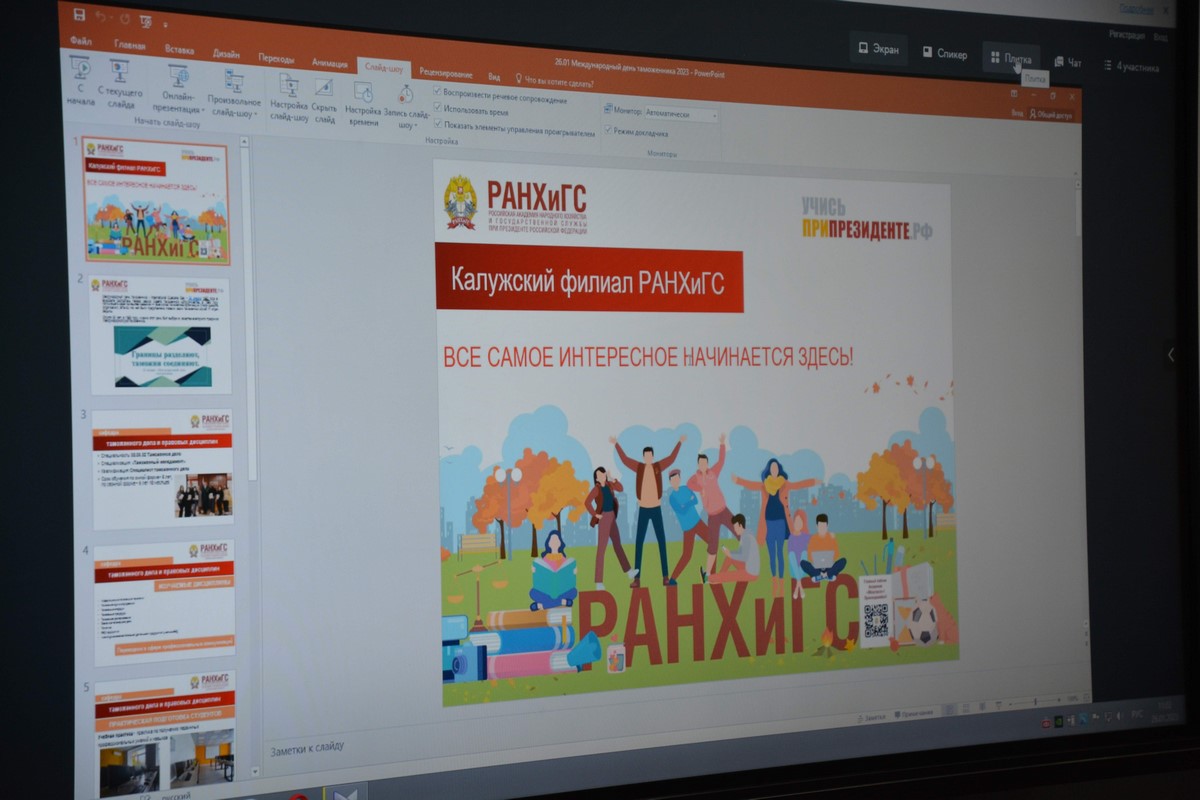Click volume icon in system tray

[x=1119, y=716]
